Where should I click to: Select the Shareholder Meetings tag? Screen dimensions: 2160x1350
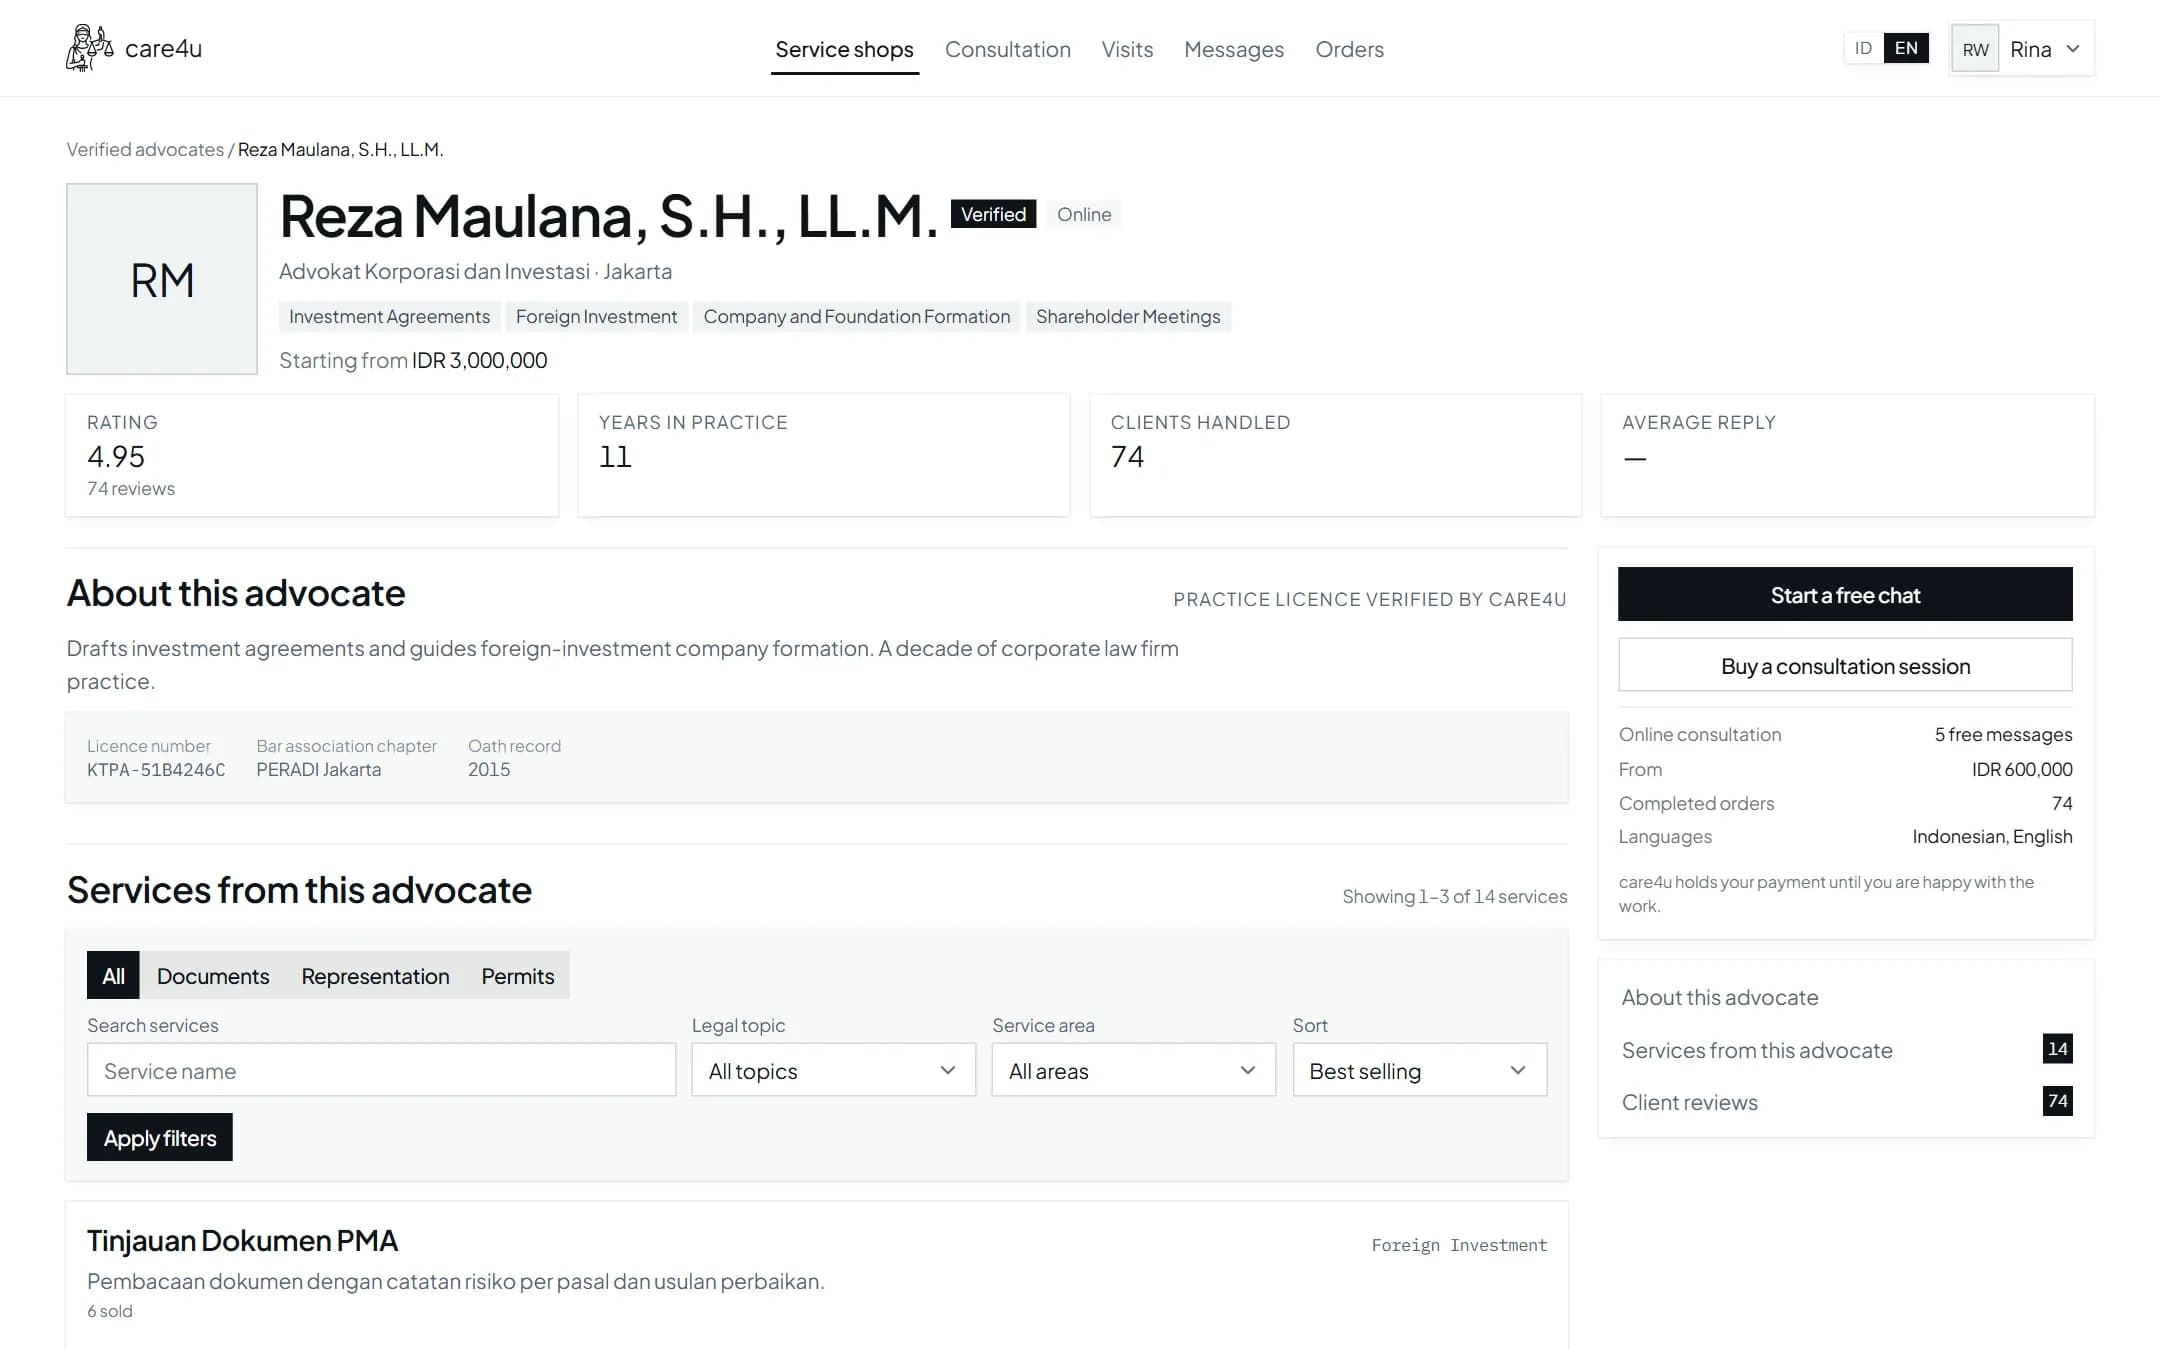tap(1128, 316)
